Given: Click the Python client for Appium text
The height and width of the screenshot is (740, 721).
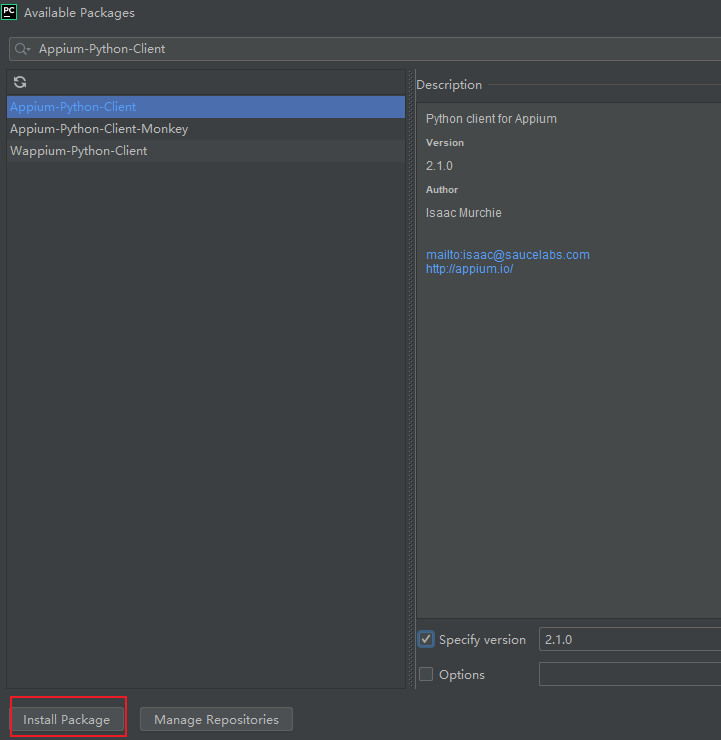Looking at the screenshot, I should [x=491, y=119].
